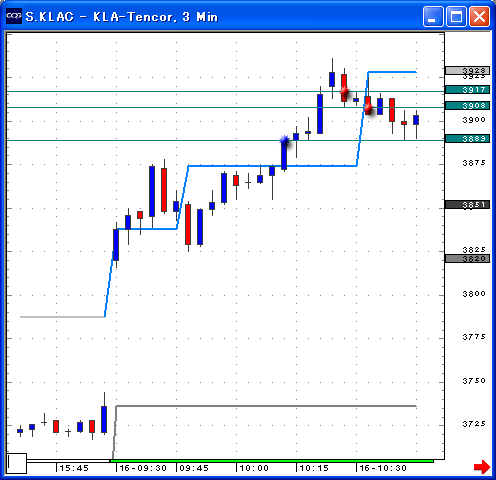This screenshot has width=496, height=480.
Task: Select the teal 3908 price label
Action: point(468,106)
